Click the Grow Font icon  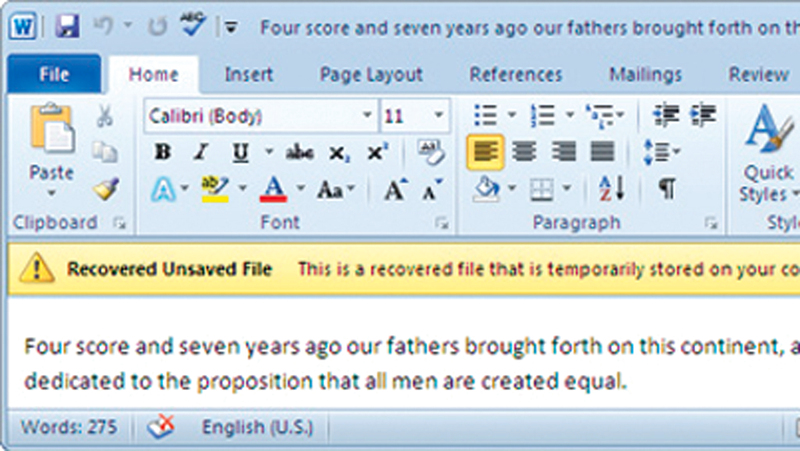[395, 189]
